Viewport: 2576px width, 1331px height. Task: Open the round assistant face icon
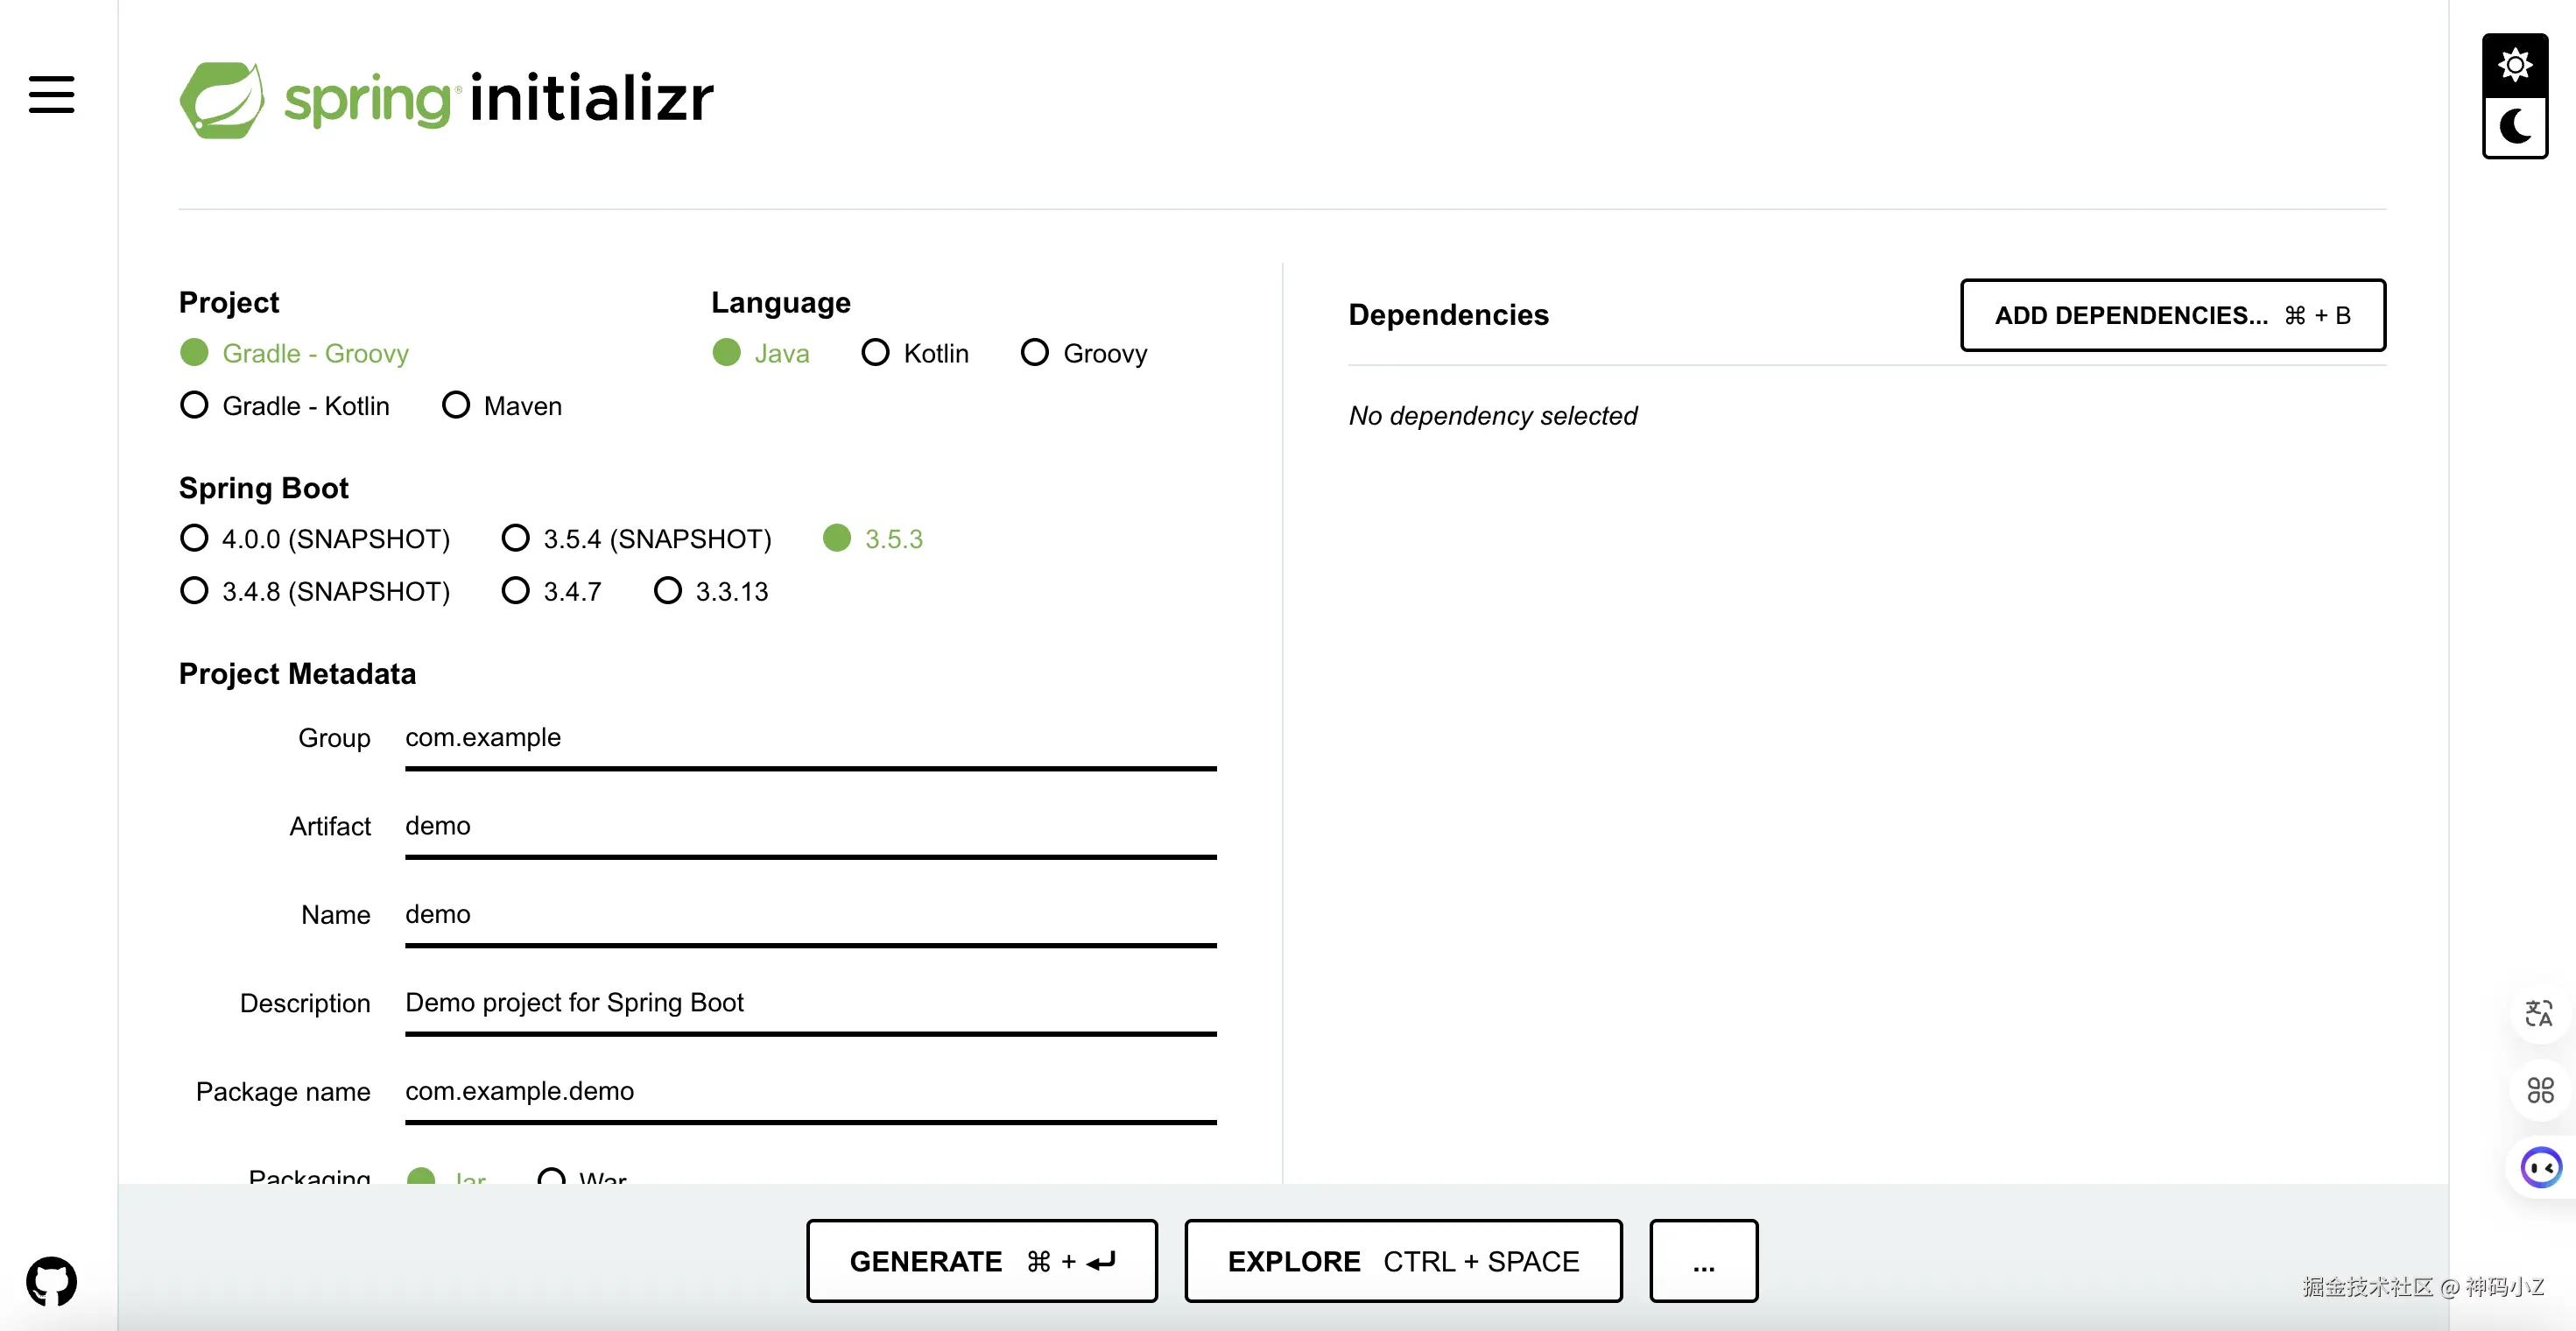coord(2540,1166)
